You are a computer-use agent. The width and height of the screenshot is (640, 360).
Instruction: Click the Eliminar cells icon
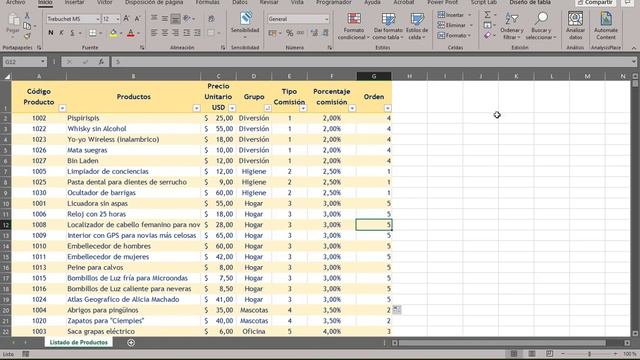pos(441,25)
